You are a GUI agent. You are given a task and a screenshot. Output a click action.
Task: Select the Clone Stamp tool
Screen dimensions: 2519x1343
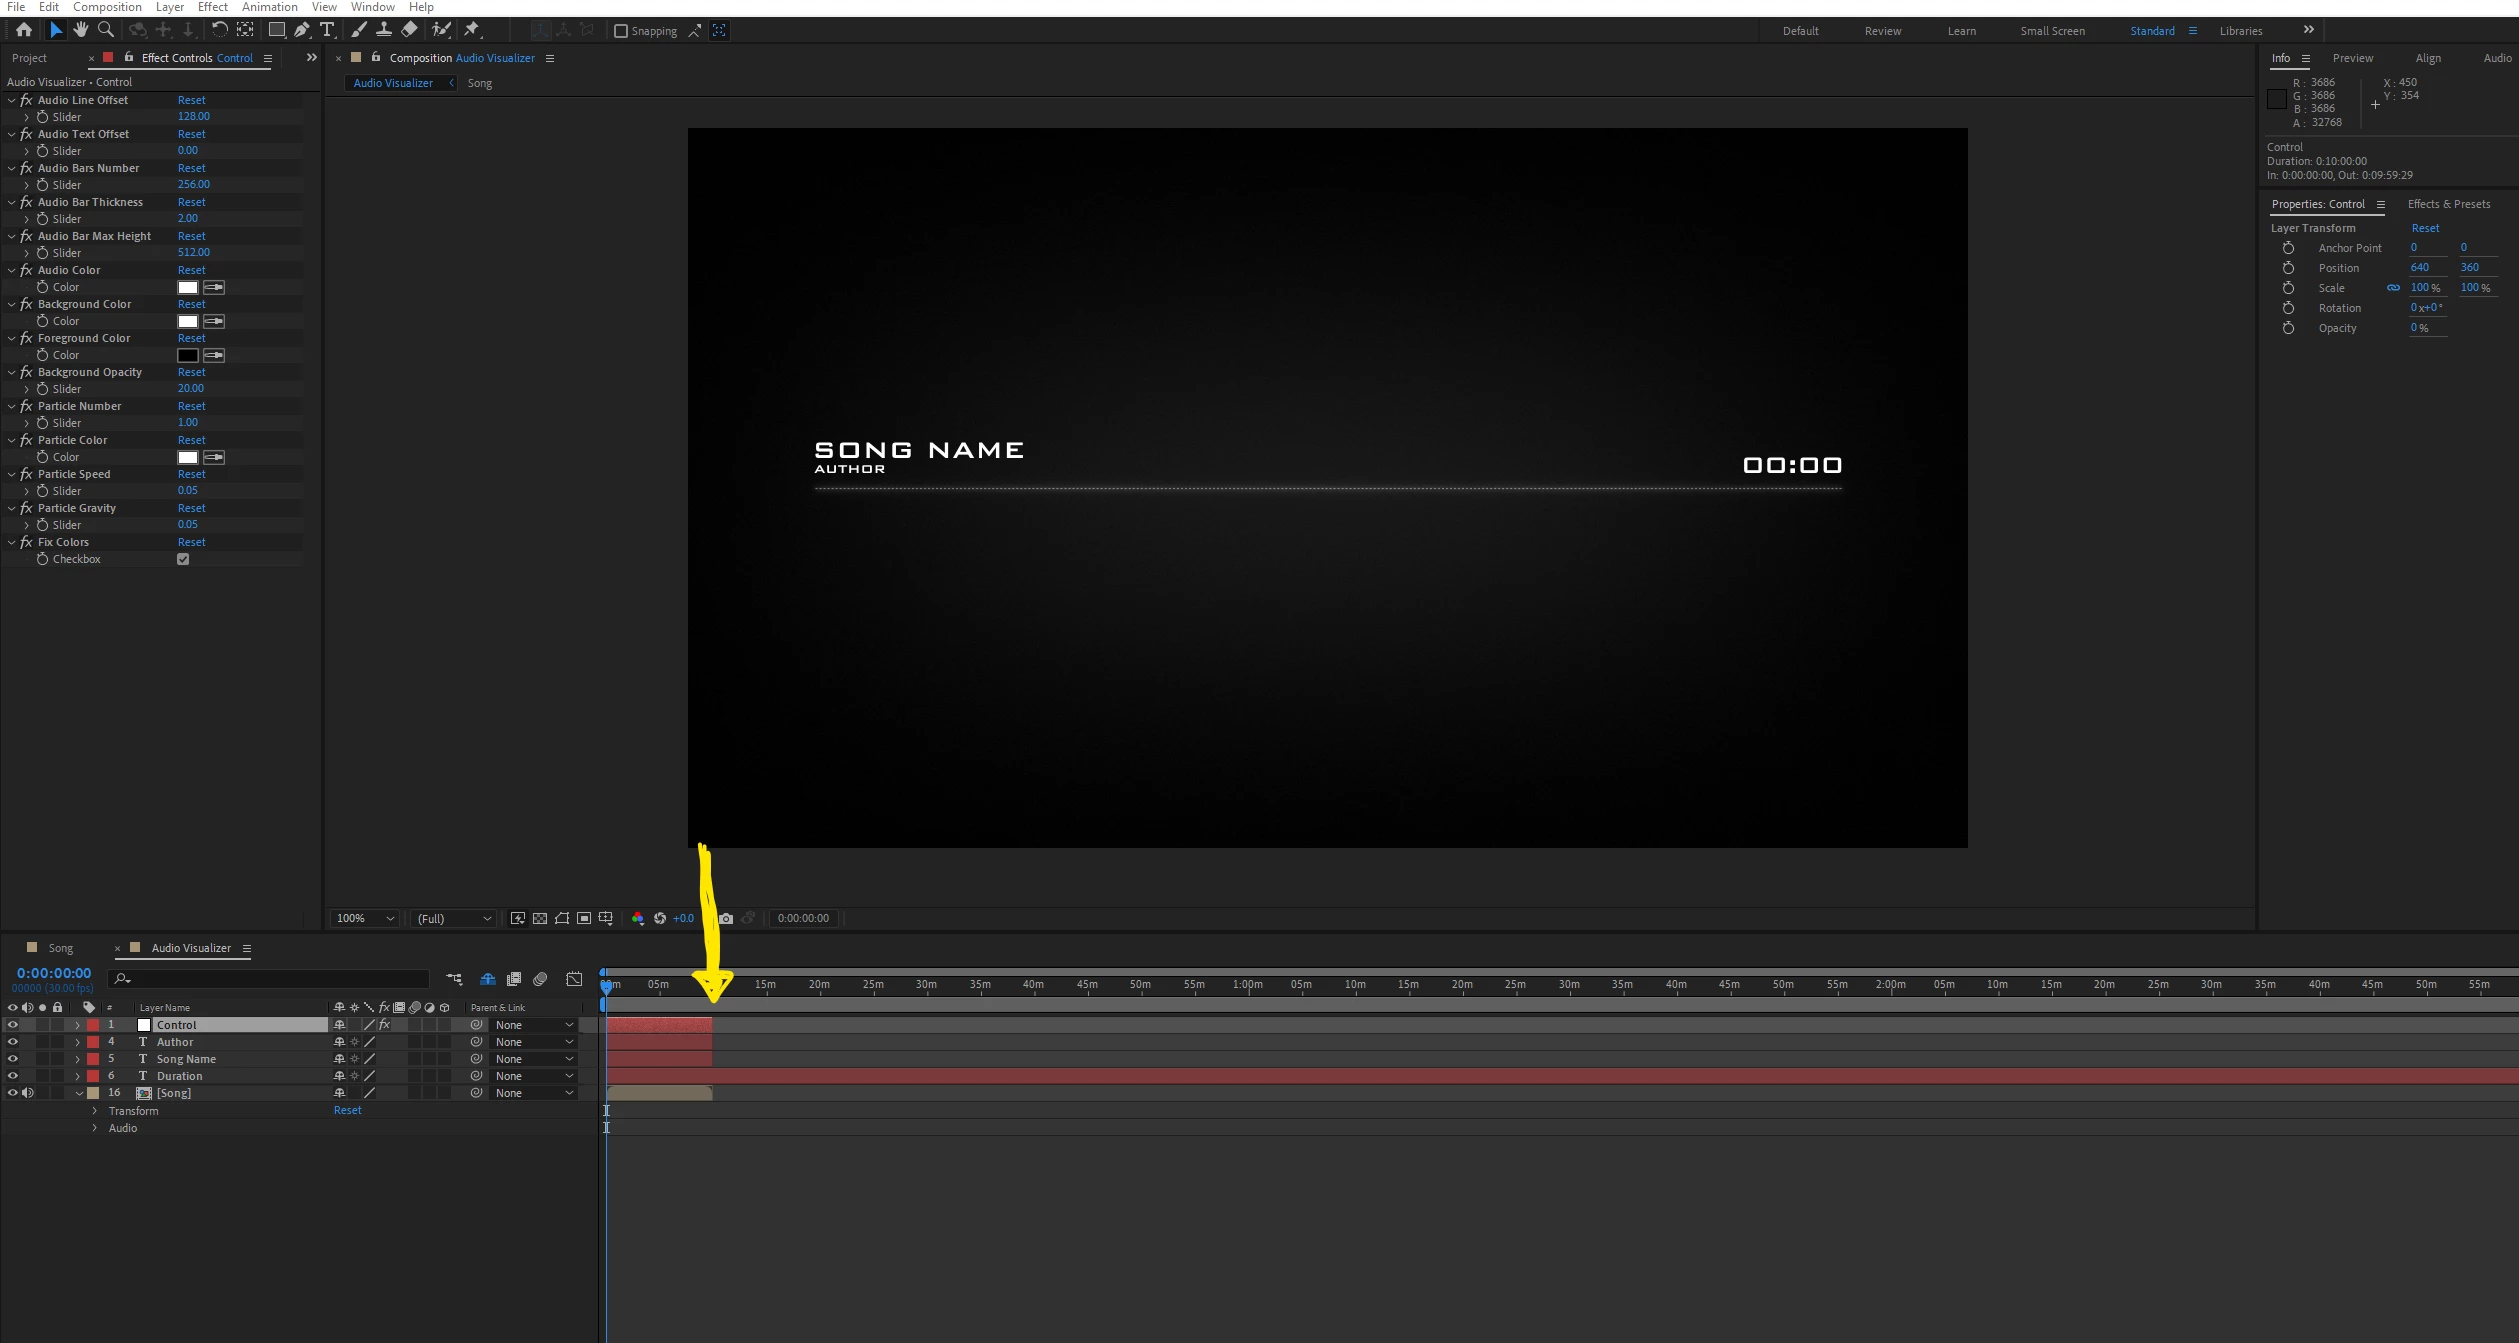[383, 30]
